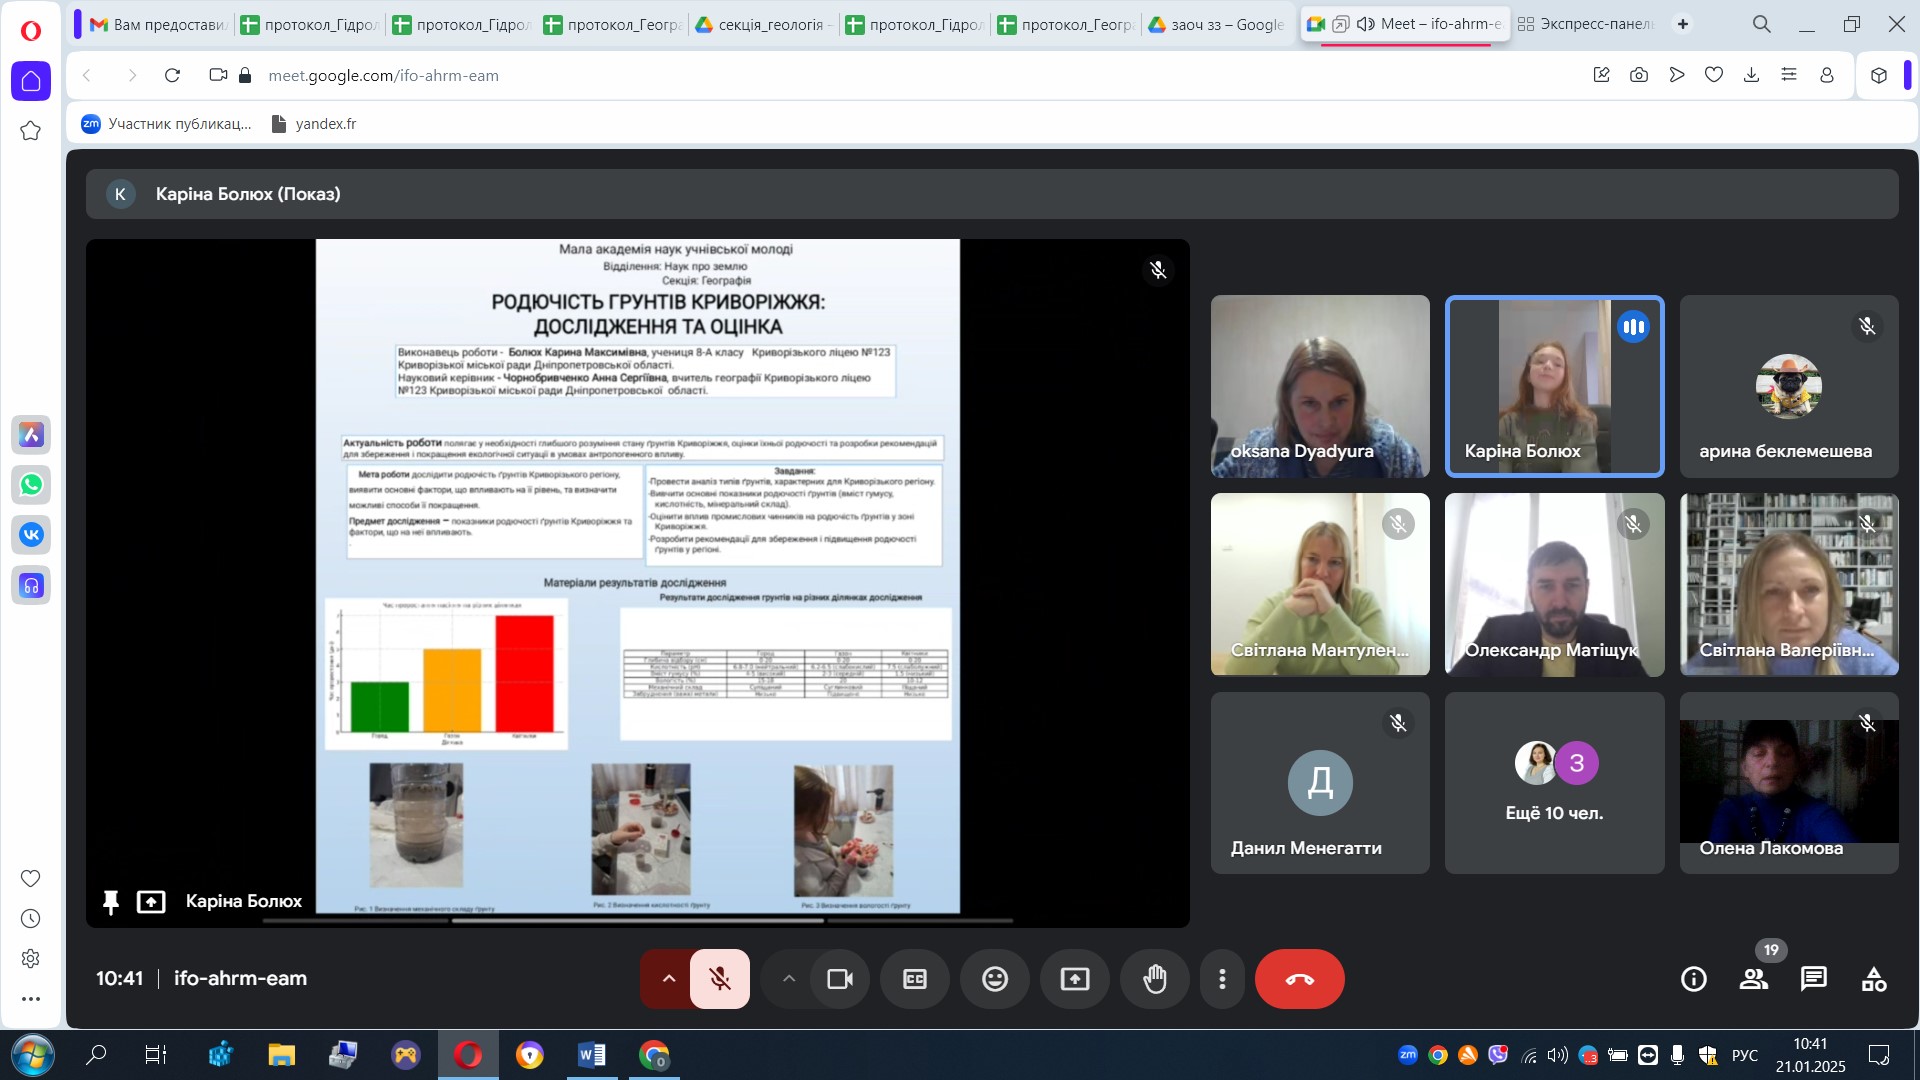Reload the Meet page

pyautogui.click(x=172, y=75)
